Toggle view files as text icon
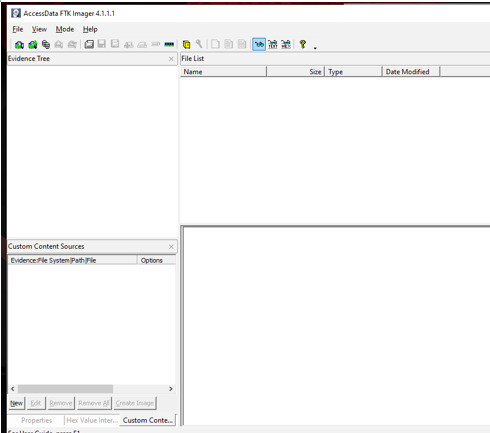The width and height of the screenshot is (490, 433). coord(273,44)
